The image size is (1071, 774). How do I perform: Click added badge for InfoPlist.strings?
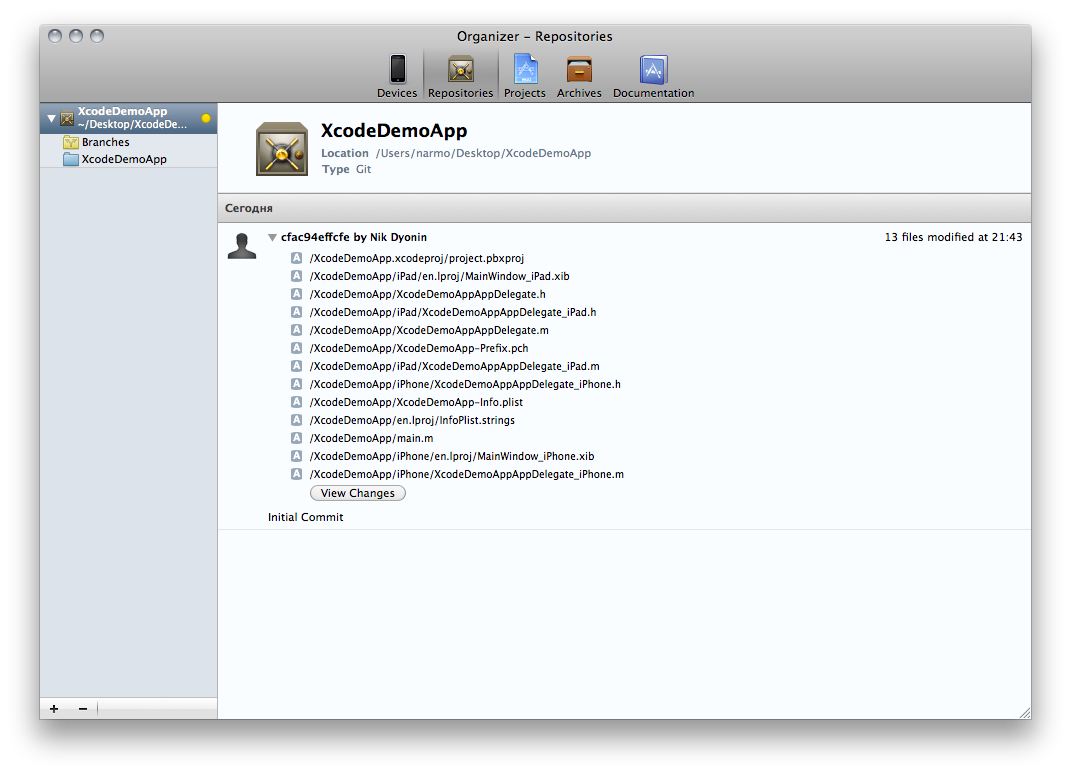point(296,420)
